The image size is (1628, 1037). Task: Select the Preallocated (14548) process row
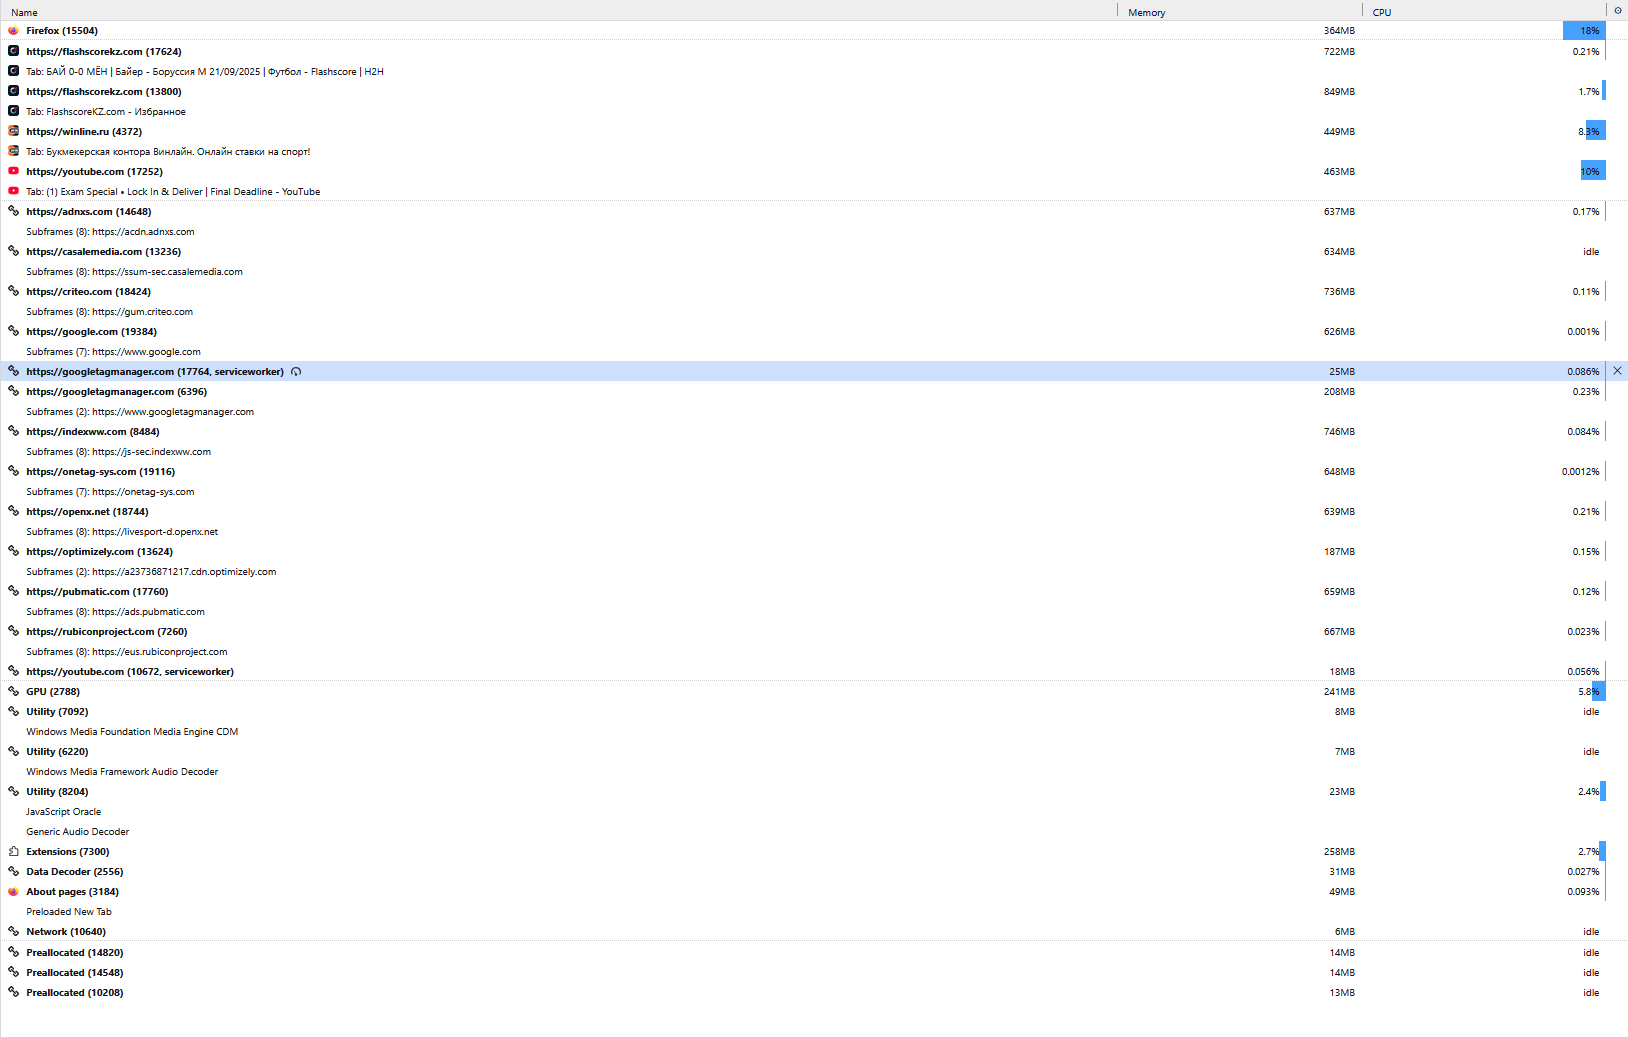point(814,972)
